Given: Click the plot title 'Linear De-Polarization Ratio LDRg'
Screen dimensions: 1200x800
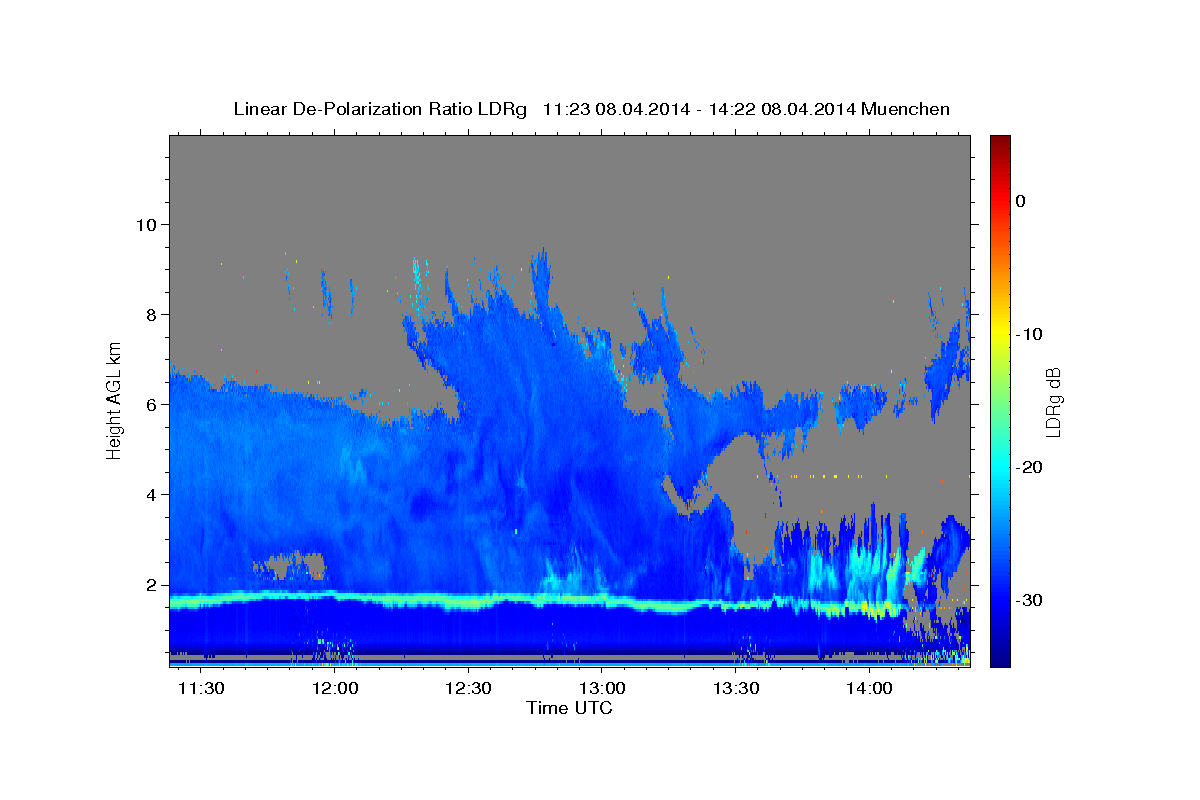Looking at the screenshot, I should tap(380, 109).
